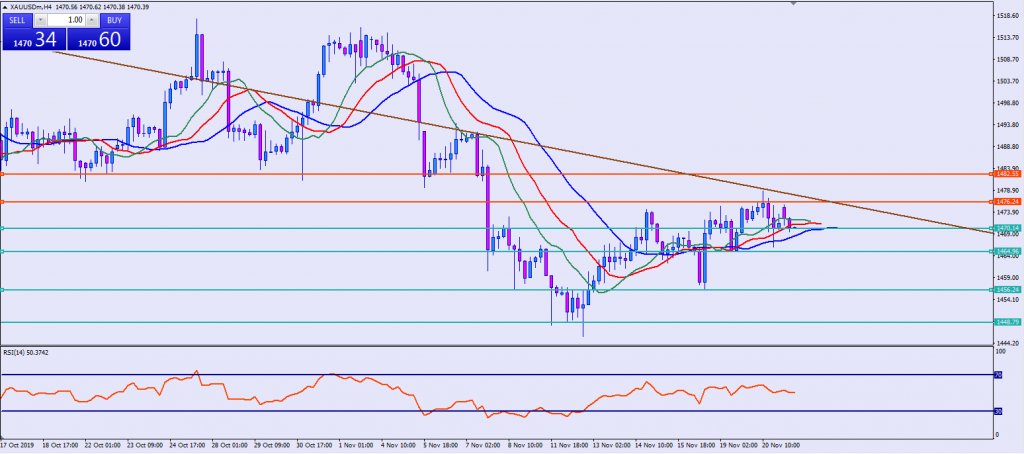Increase trade volume with the up arrow
Screen dimensions: 1024x454
[x=90, y=20]
